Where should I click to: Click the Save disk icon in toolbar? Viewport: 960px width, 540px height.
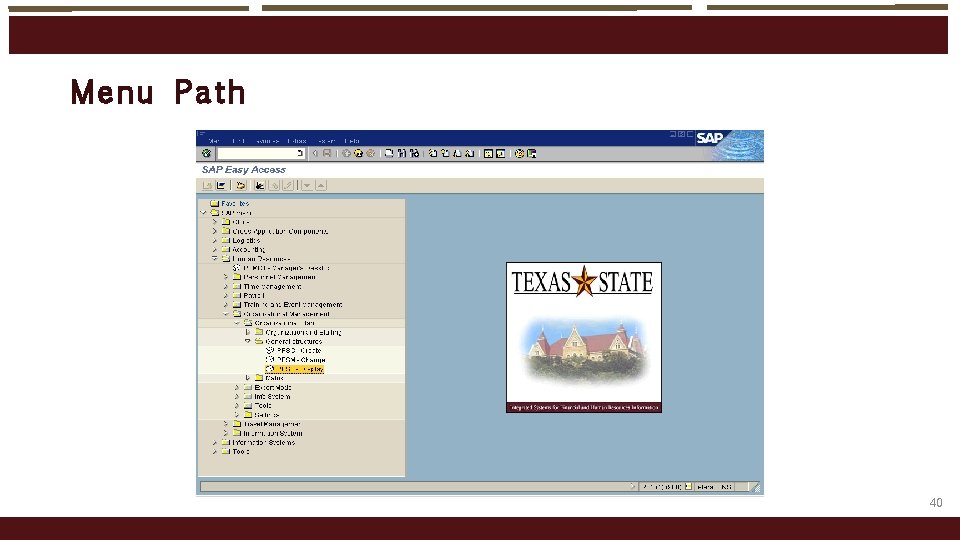pyautogui.click(x=327, y=153)
